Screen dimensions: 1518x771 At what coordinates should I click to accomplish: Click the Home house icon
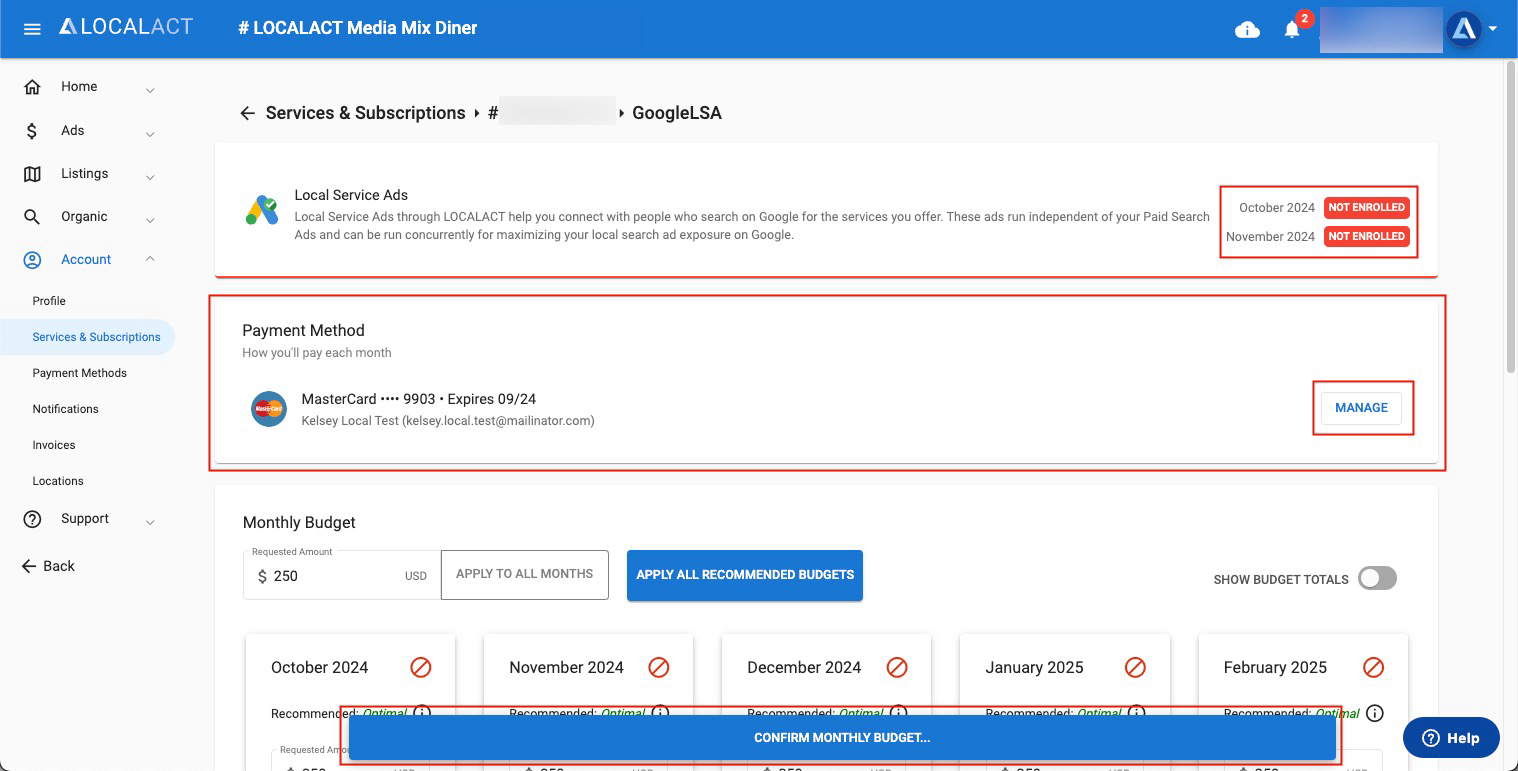(32, 87)
